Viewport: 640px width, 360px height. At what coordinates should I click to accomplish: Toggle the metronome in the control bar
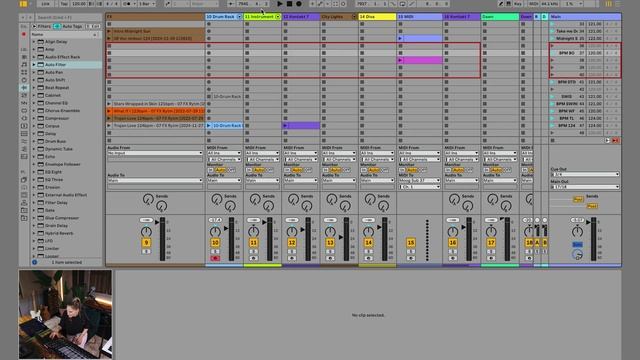click(x=127, y=4)
